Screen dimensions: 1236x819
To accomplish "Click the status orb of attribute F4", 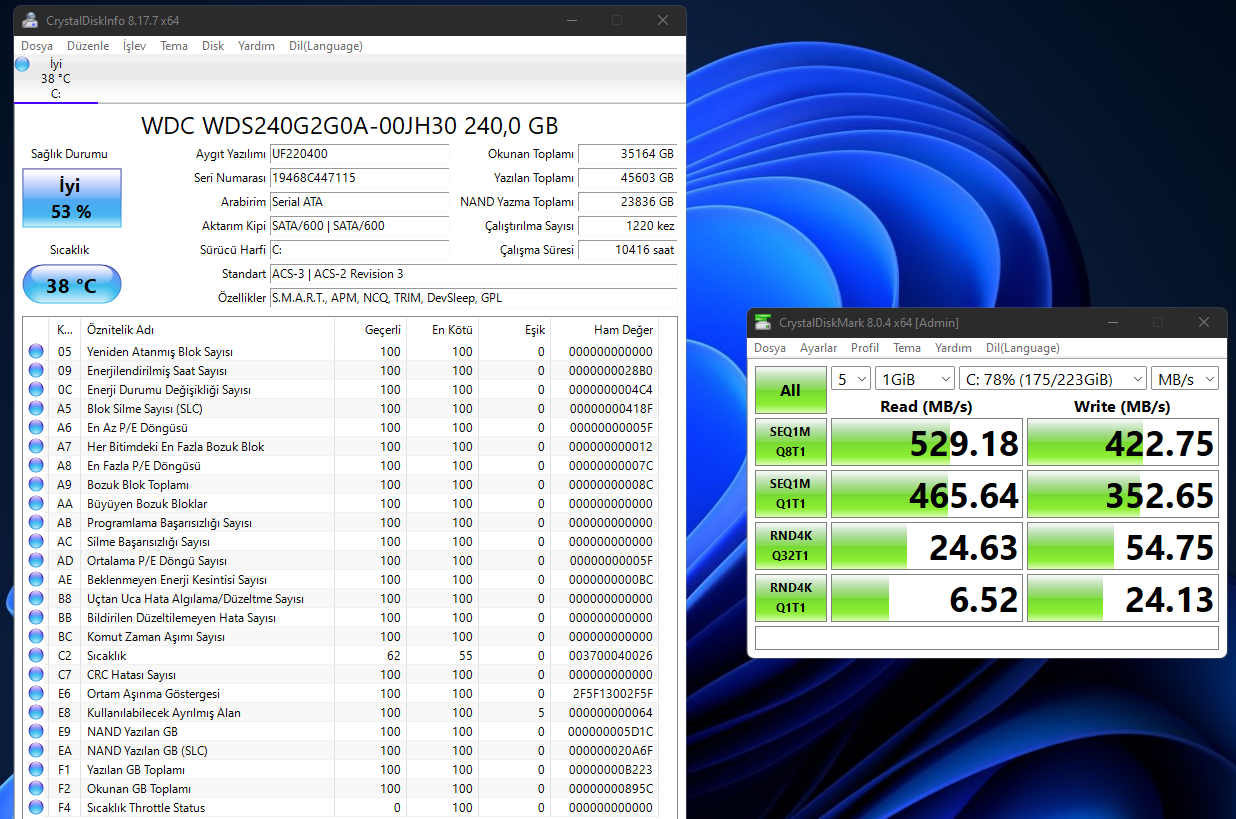I will tap(37, 807).
